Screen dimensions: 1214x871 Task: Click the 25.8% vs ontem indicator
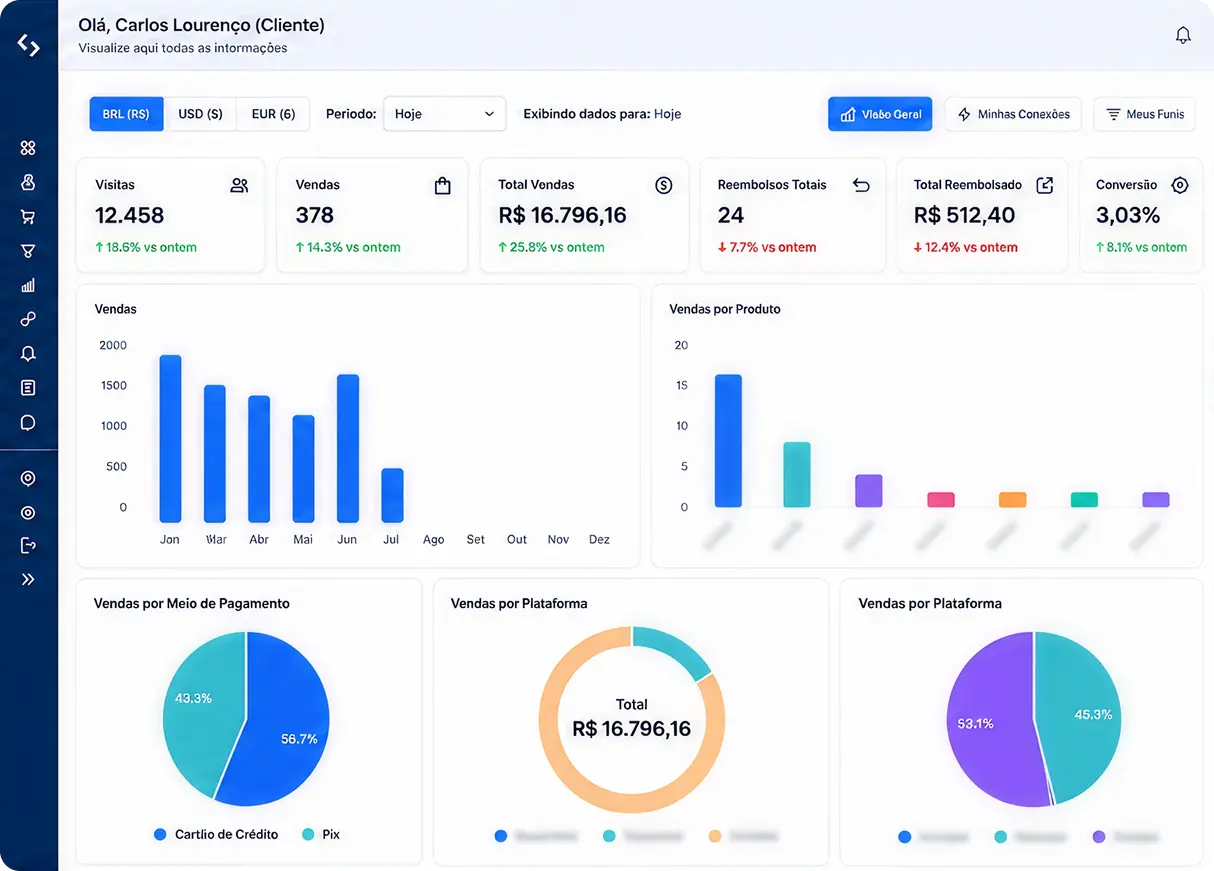pyautogui.click(x=551, y=247)
